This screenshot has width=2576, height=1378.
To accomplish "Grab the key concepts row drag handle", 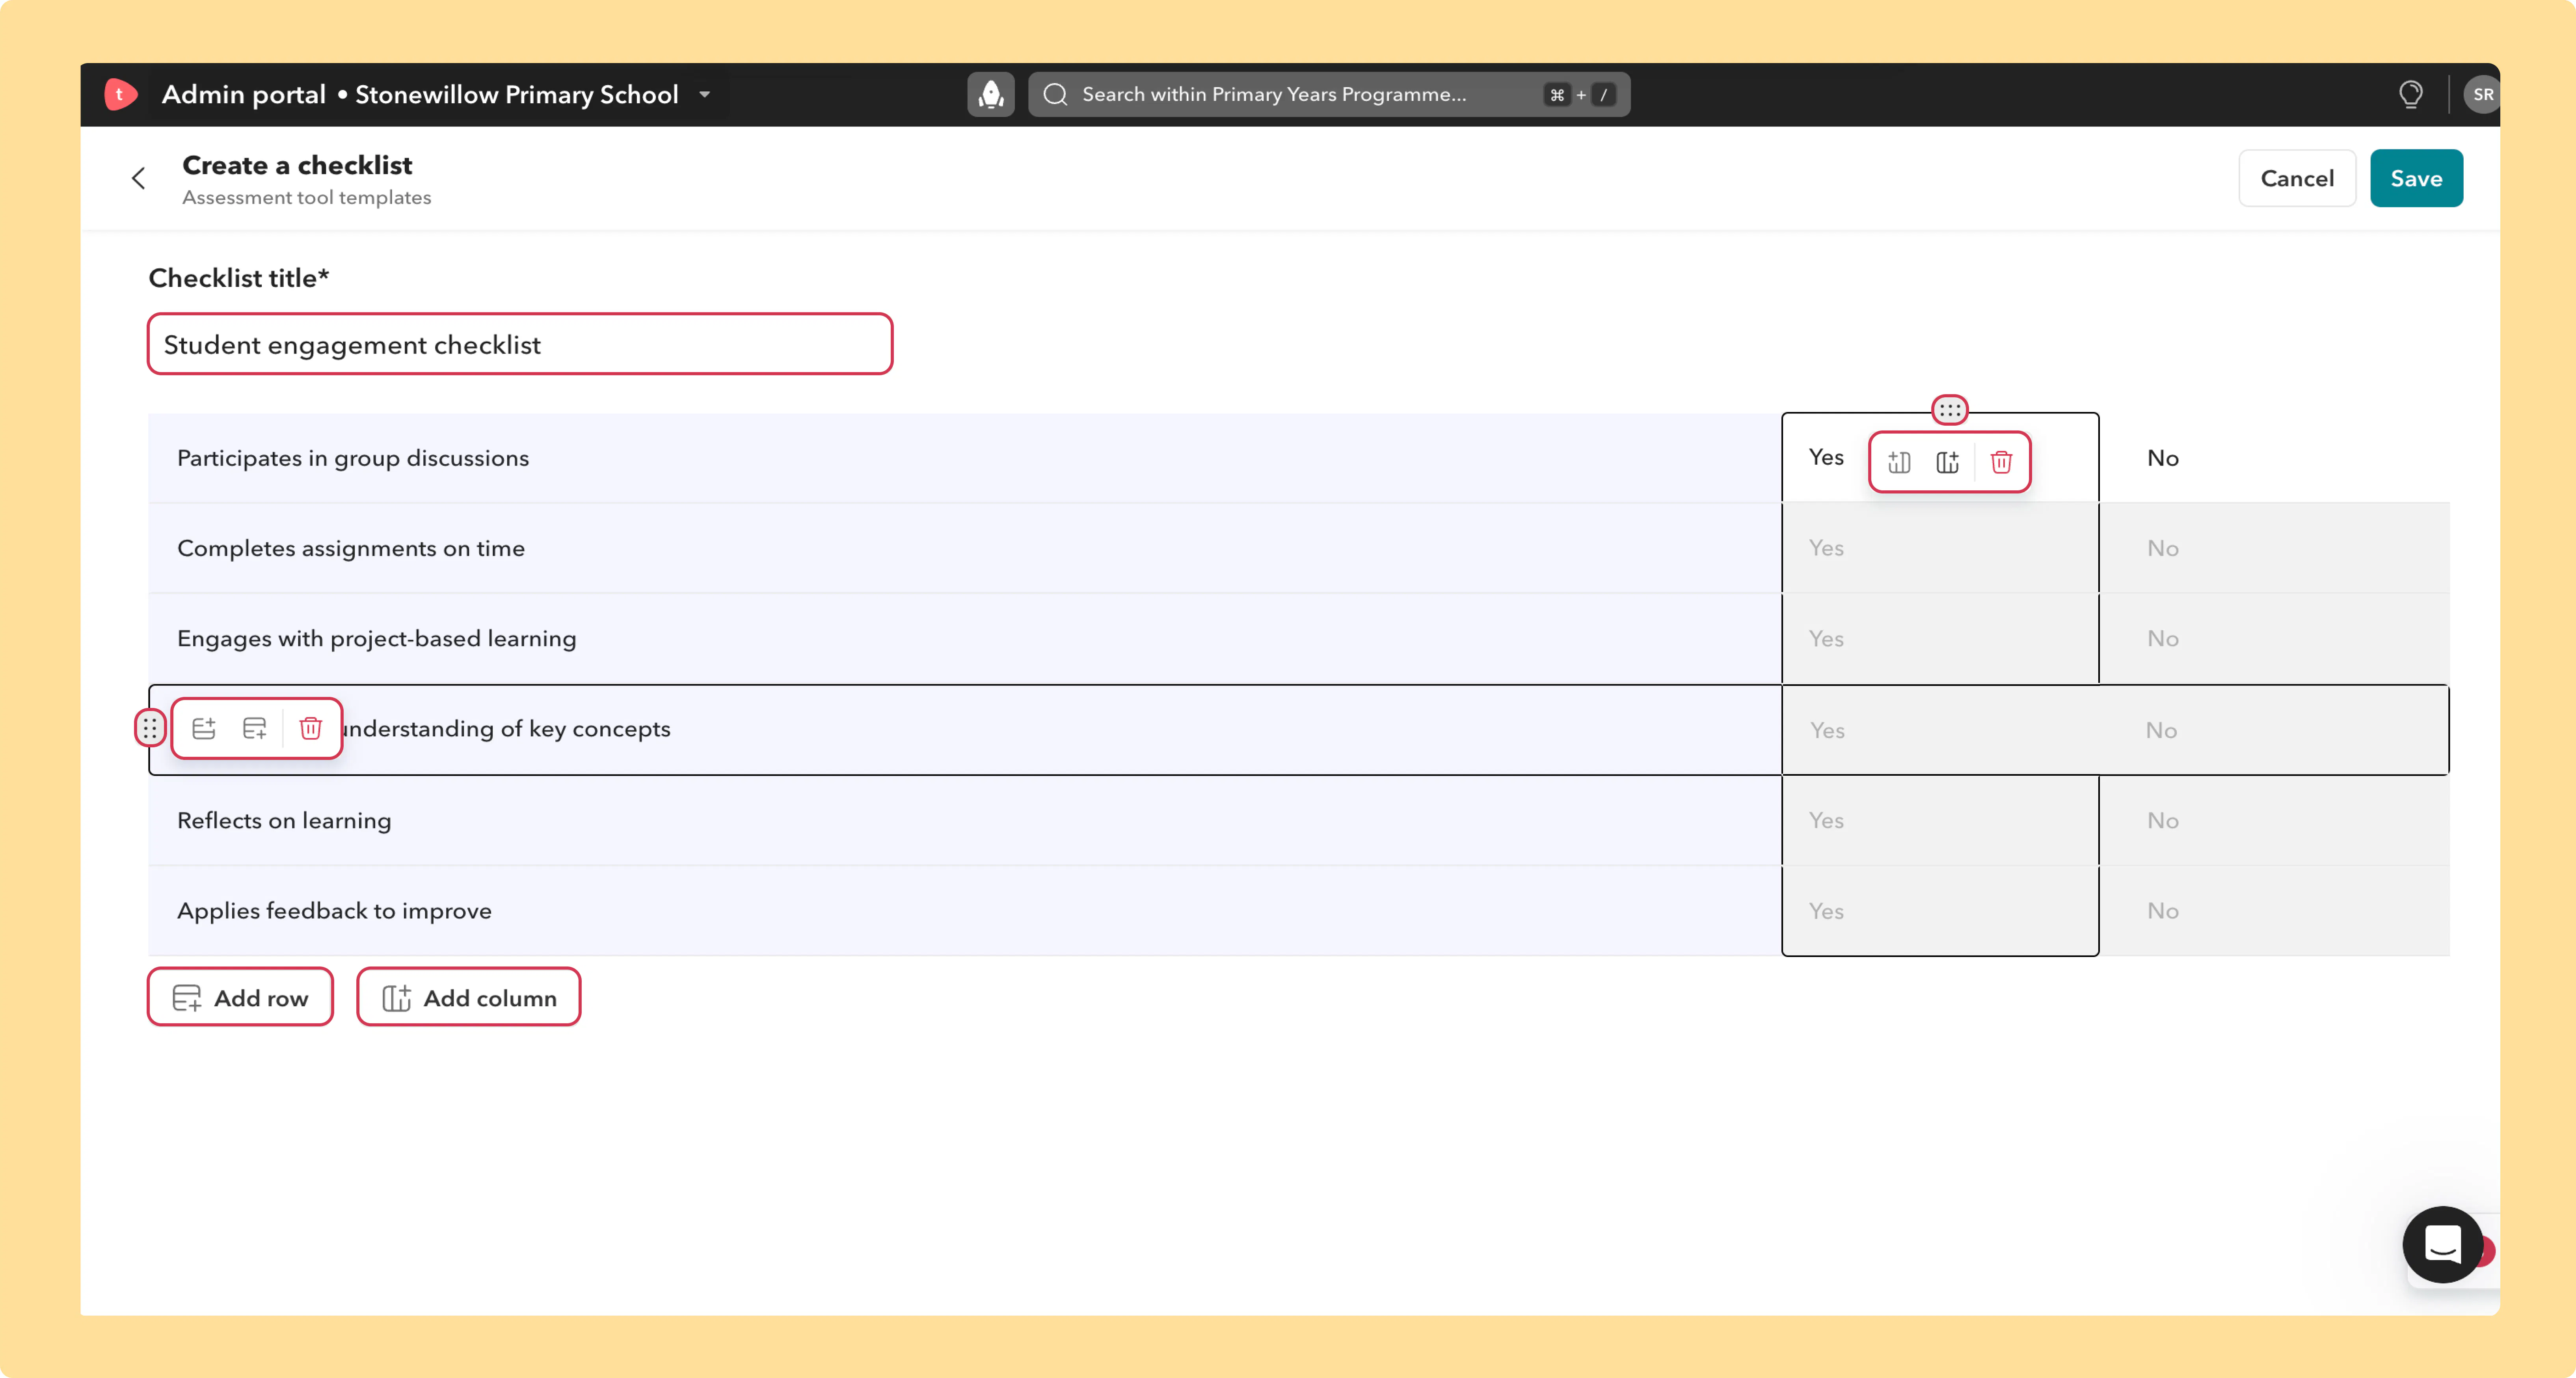I will point(150,728).
